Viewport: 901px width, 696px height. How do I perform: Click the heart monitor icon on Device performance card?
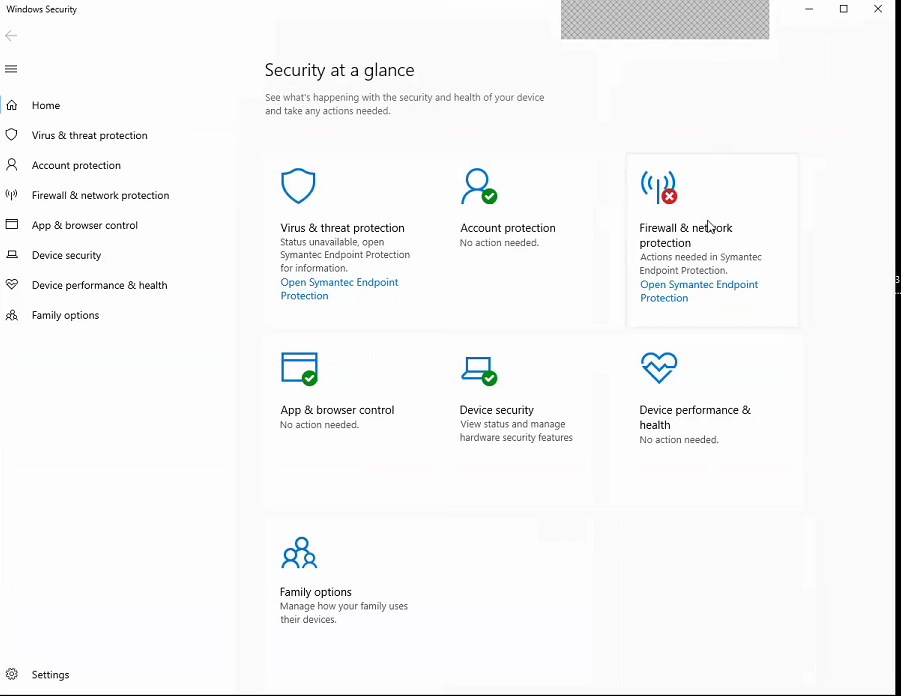(659, 368)
